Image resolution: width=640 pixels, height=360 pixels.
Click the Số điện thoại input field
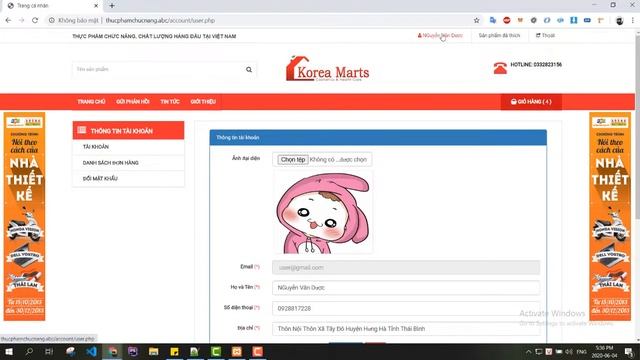pos(406,308)
